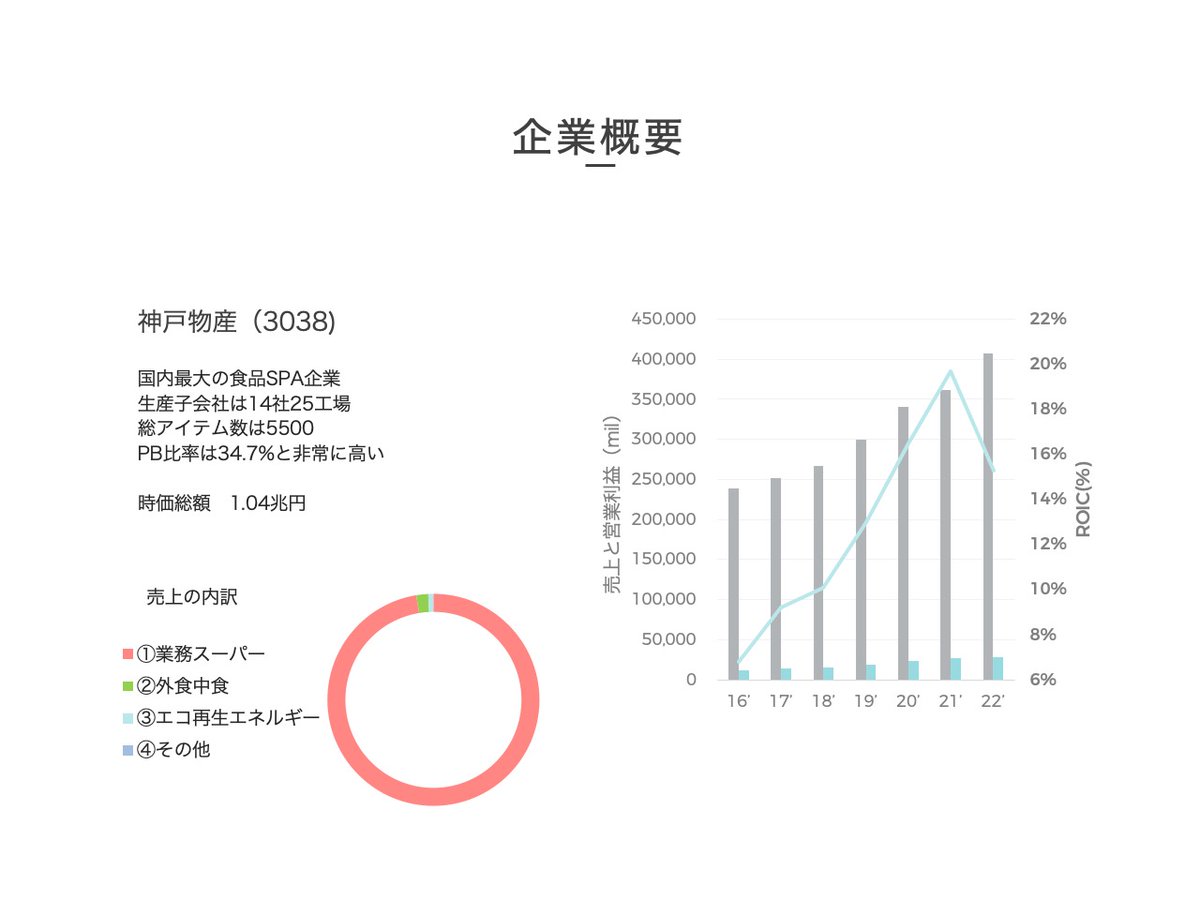Click the 18' year label
The width and height of the screenshot is (1200, 900).
(824, 701)
